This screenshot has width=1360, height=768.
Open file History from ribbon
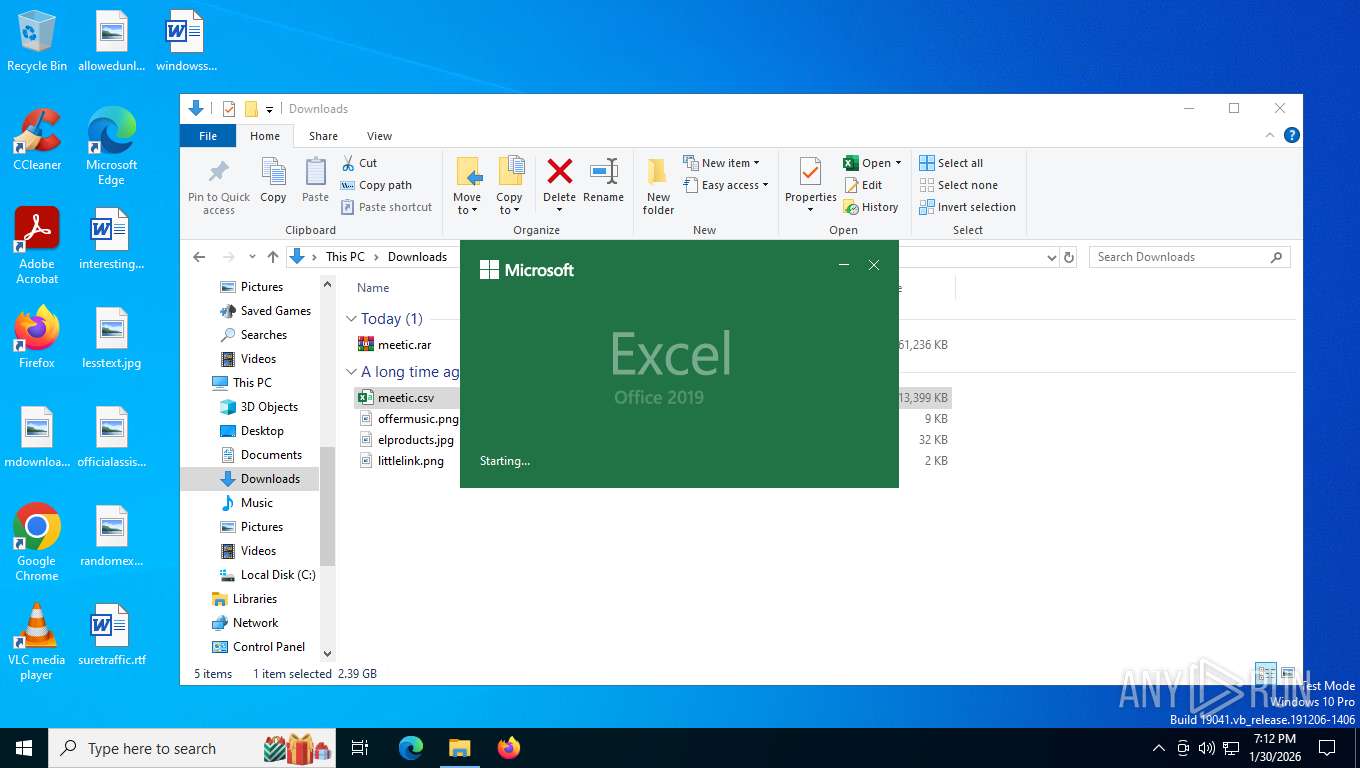click(x=871, y=207)
